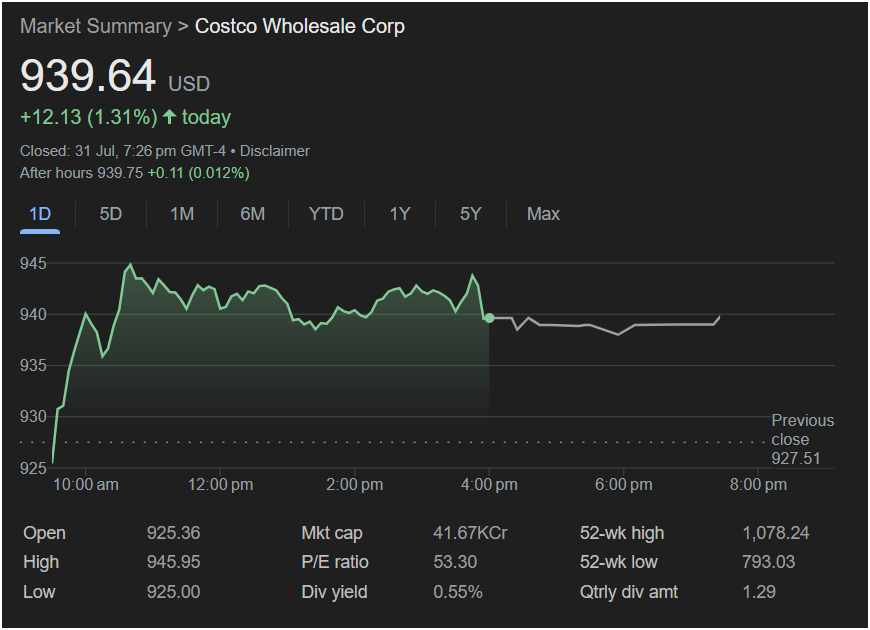Click the Mkt cap label
The width and height of the screenshot is (870, 630).
(332, 533)
